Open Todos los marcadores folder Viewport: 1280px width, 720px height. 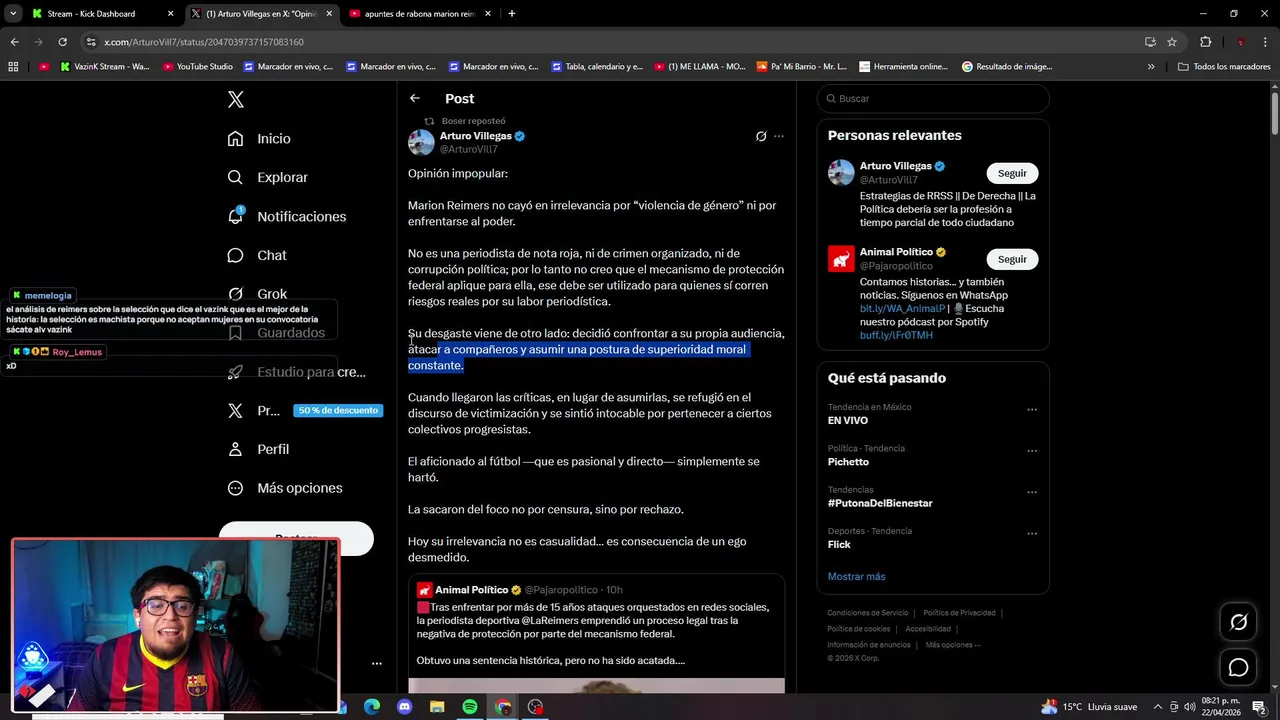(1224, 66)
